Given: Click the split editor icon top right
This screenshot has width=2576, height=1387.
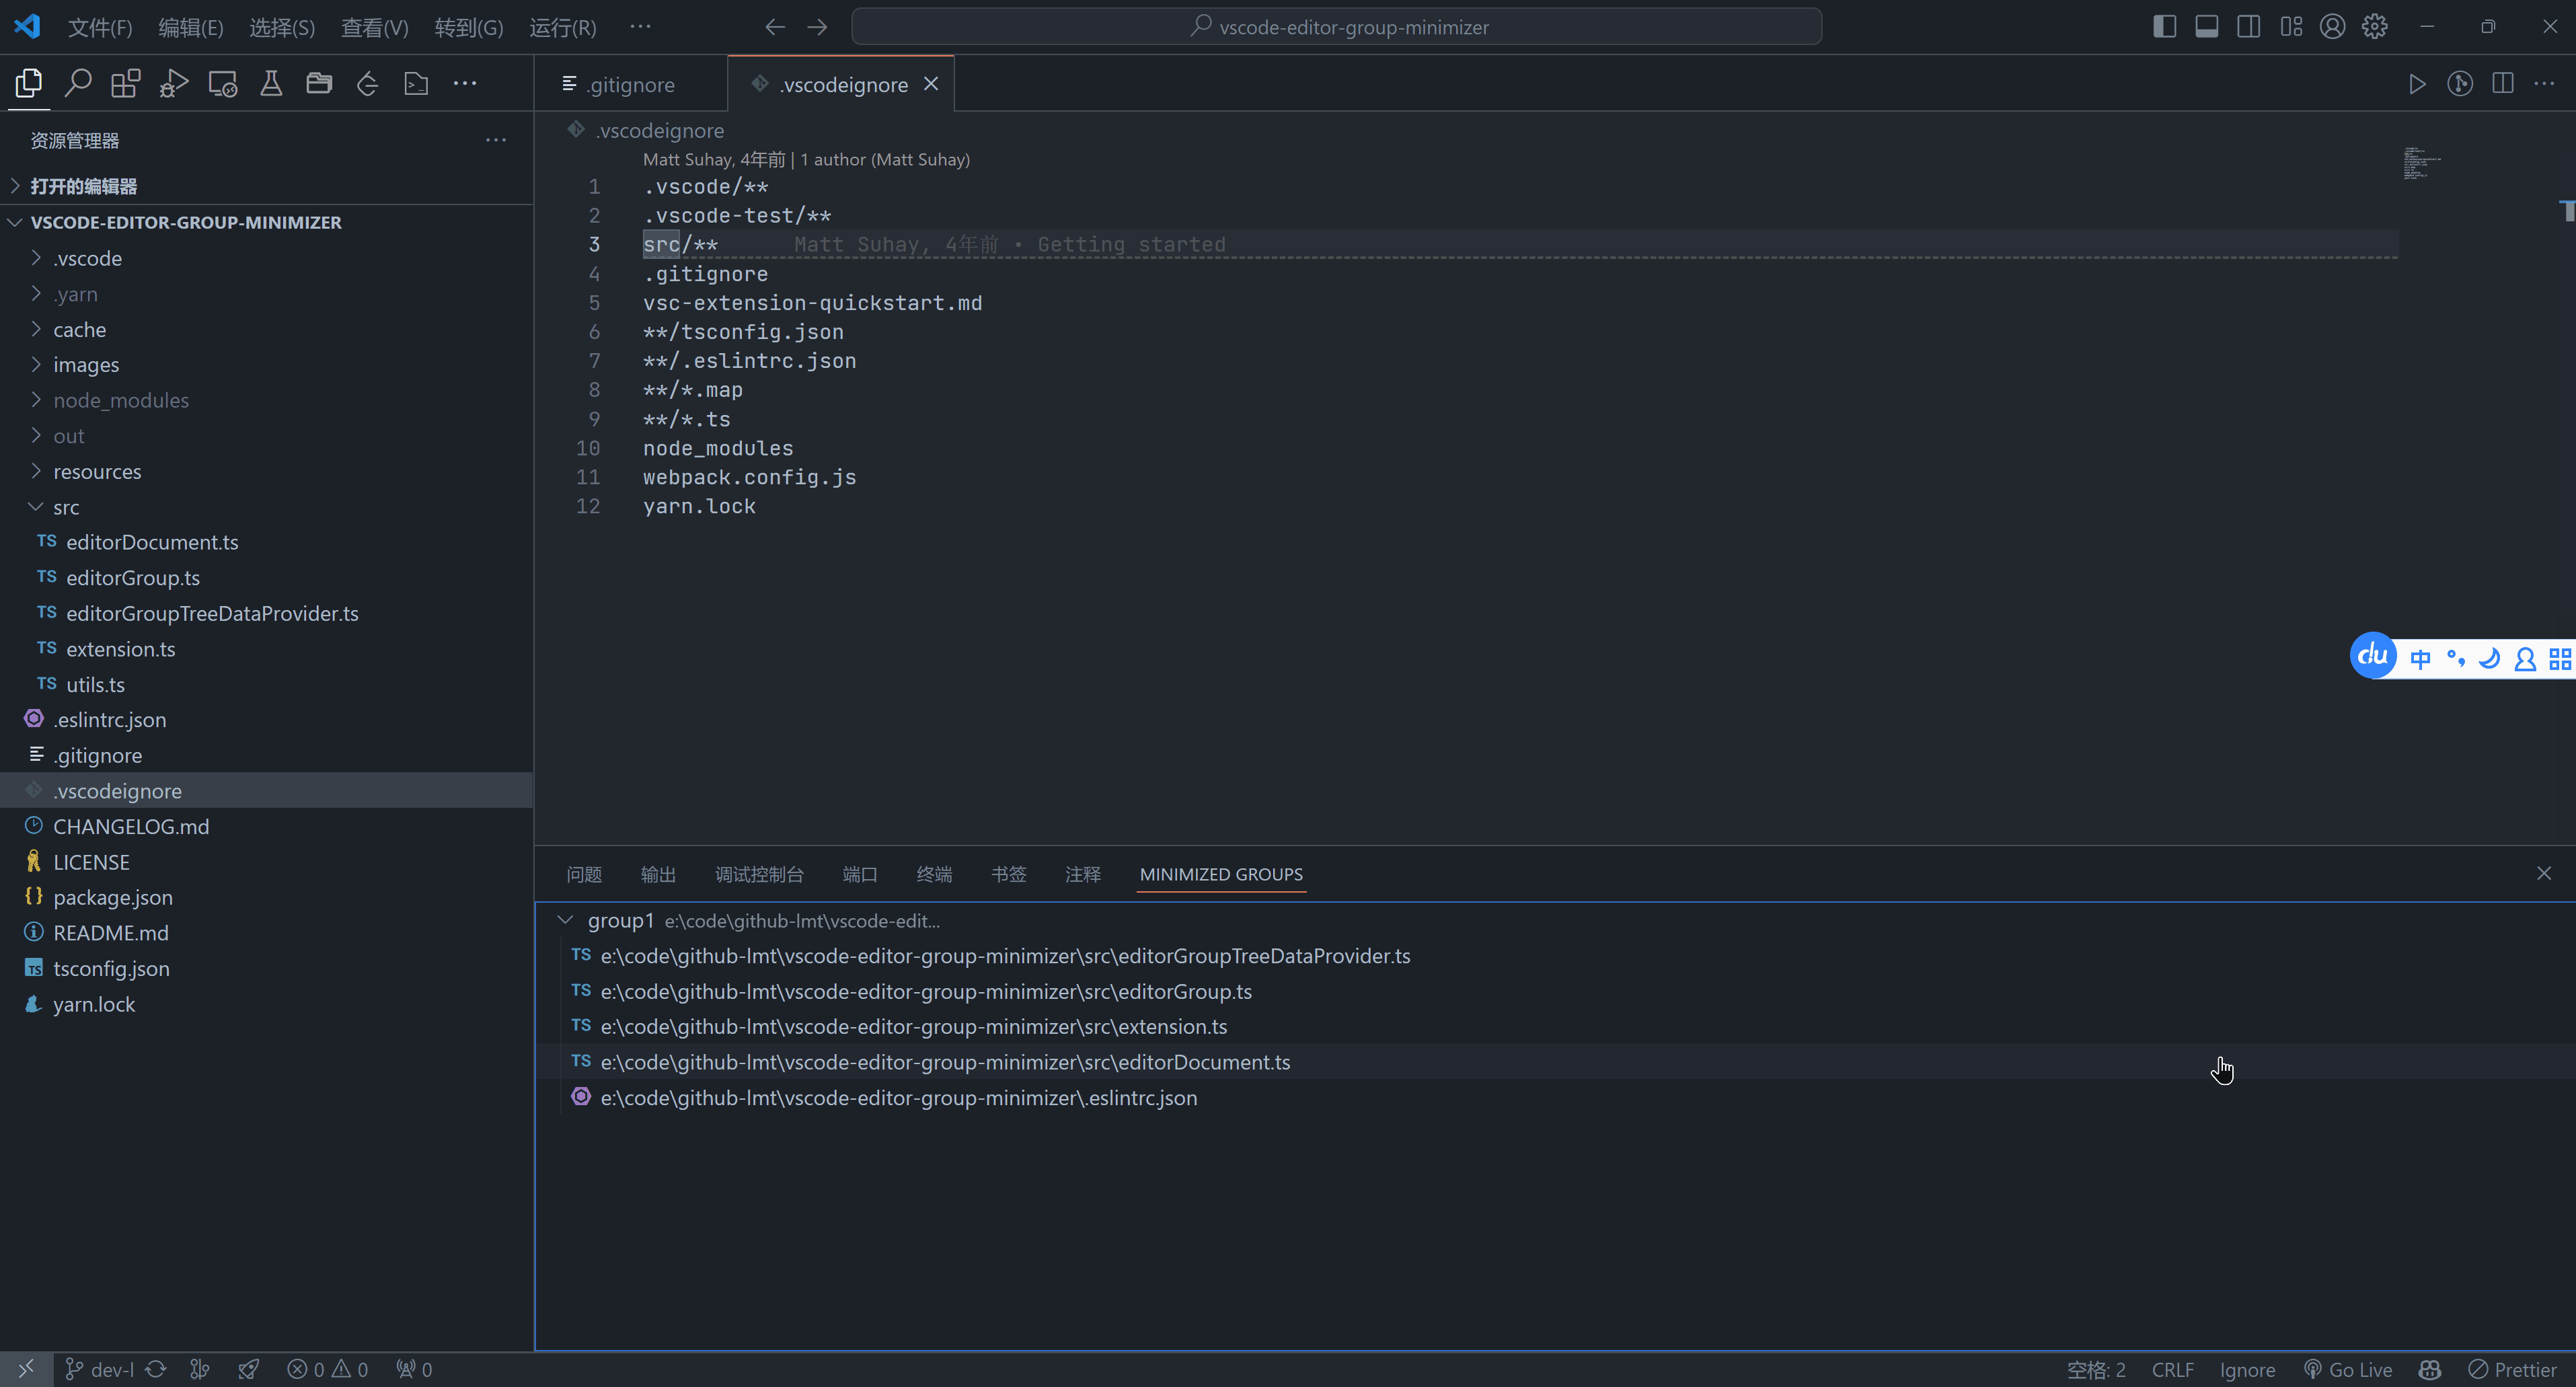Looking at the screenshot, I should 2503,84.
